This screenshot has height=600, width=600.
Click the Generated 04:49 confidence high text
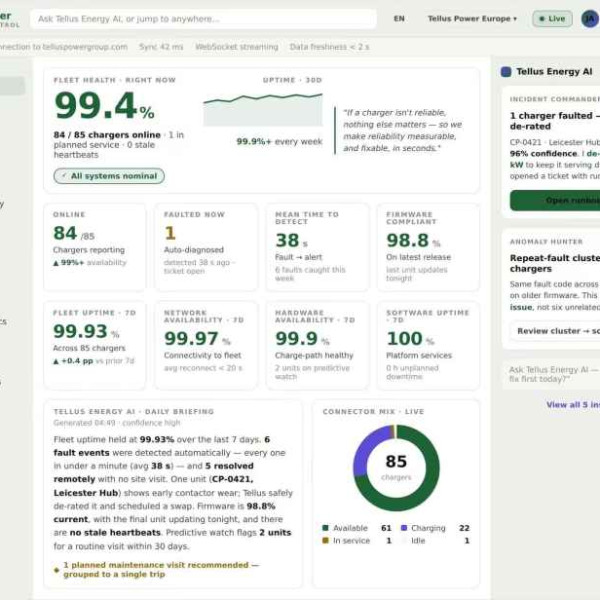117,423
